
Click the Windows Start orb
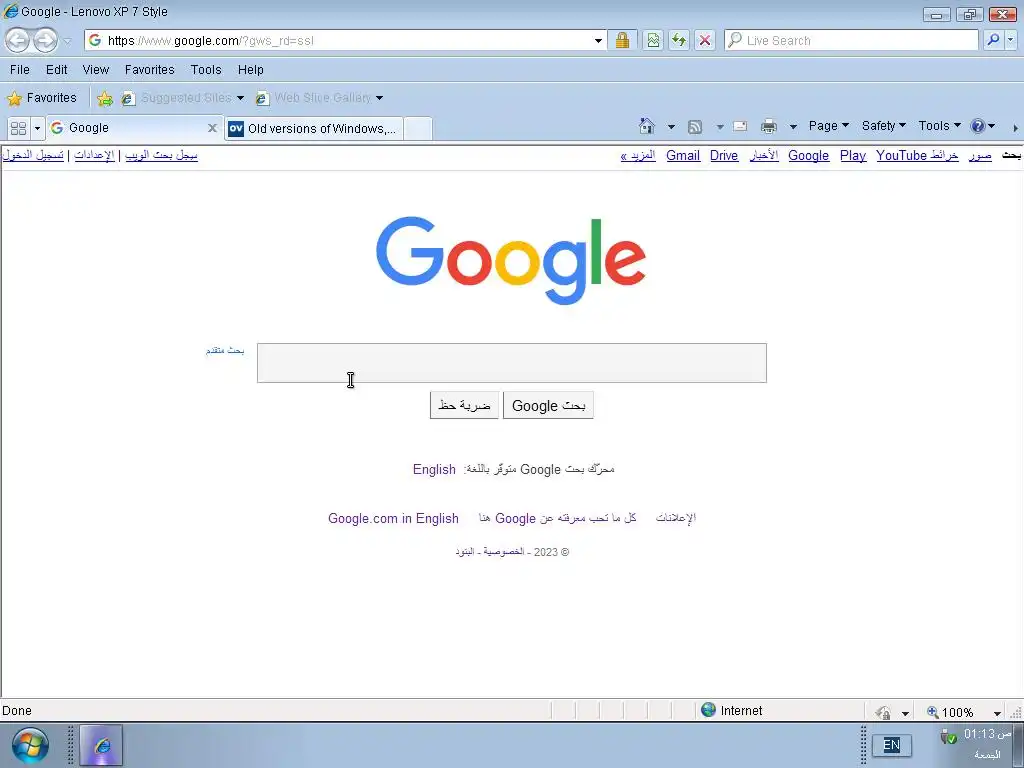(x=30, y=745)
